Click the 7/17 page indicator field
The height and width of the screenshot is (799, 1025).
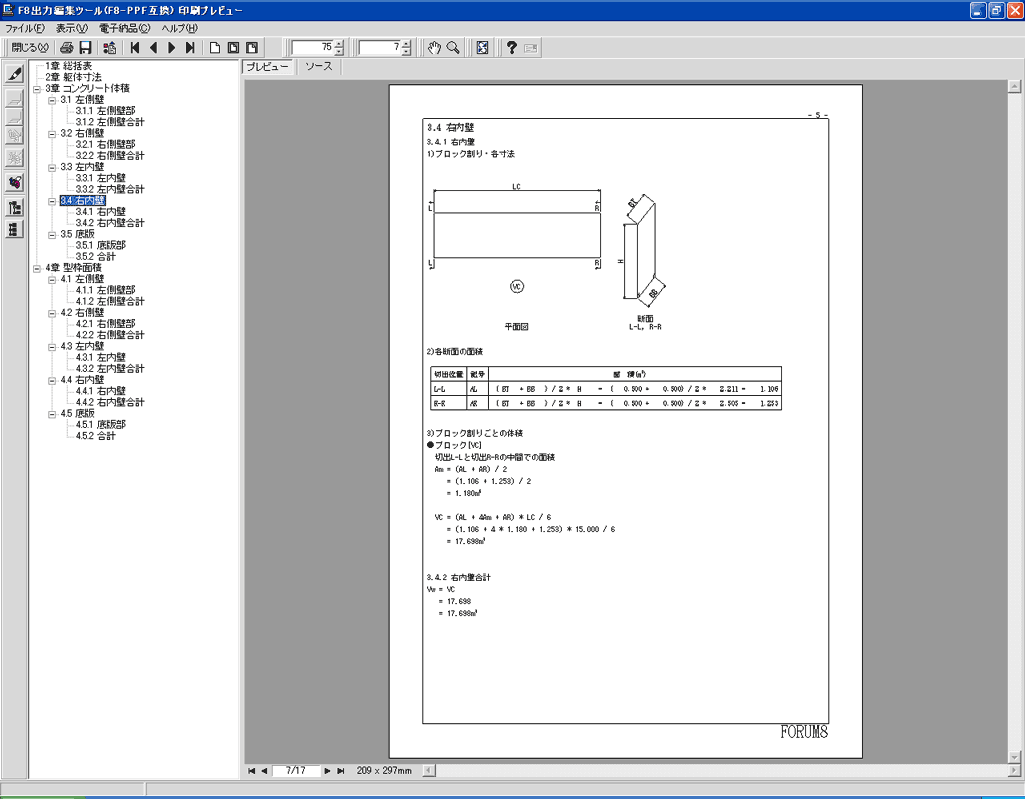coord(296,771)
